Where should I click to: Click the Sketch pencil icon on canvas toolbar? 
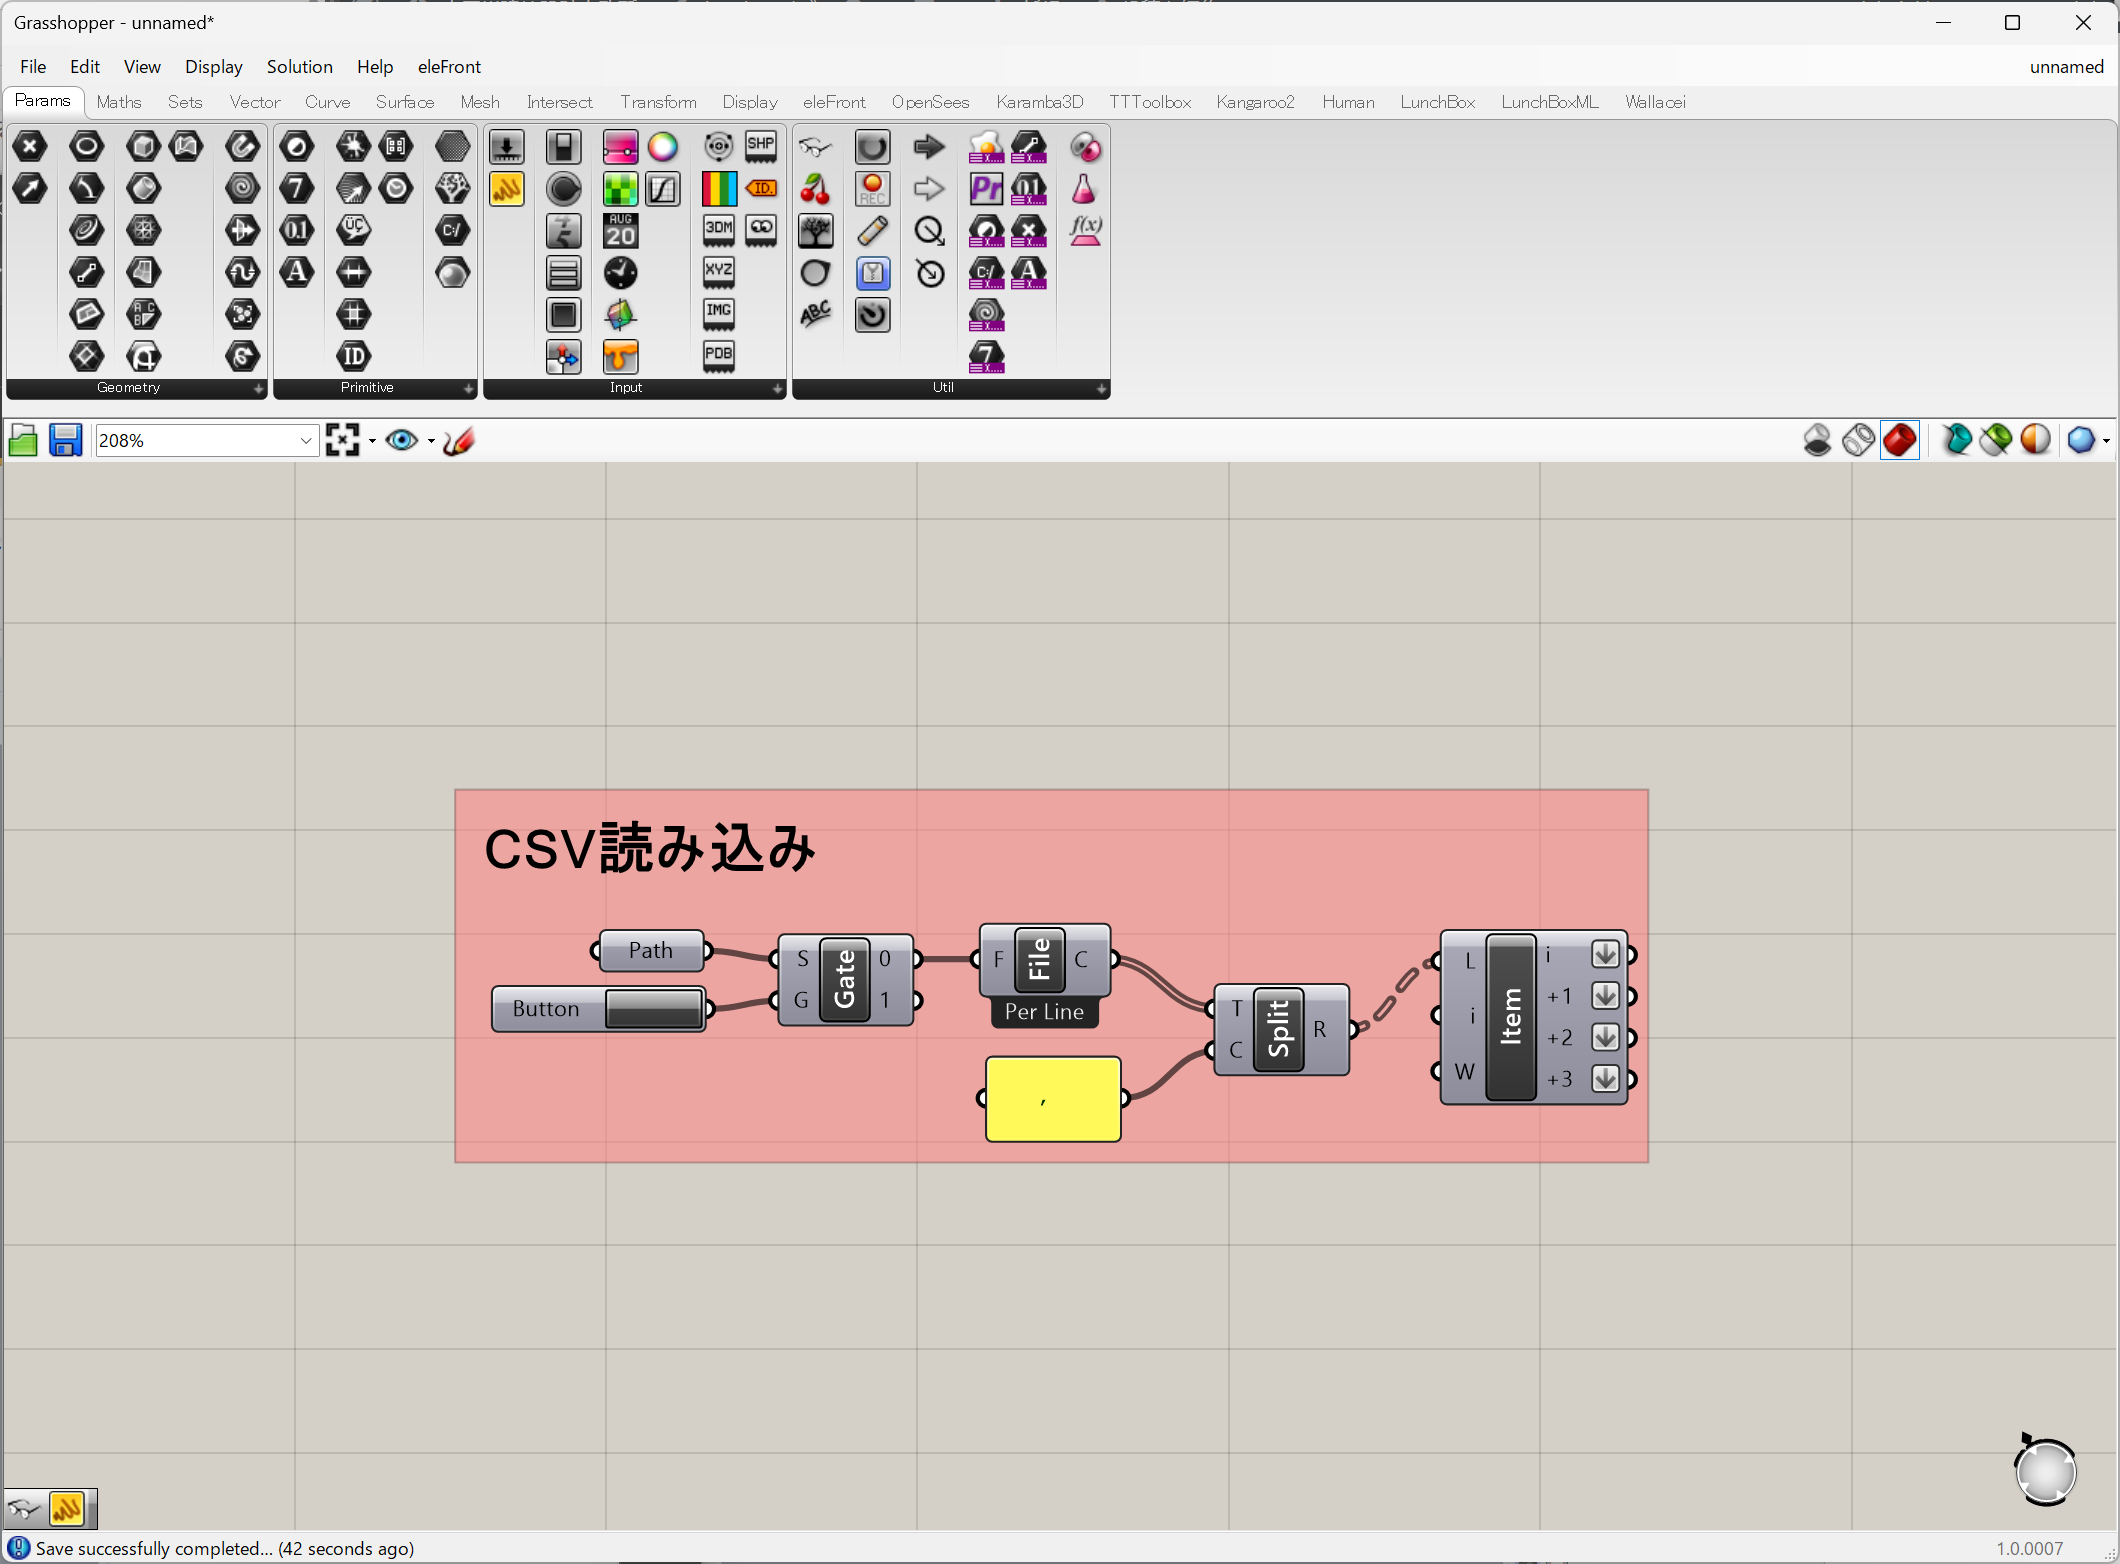click(x=458, y=440)
